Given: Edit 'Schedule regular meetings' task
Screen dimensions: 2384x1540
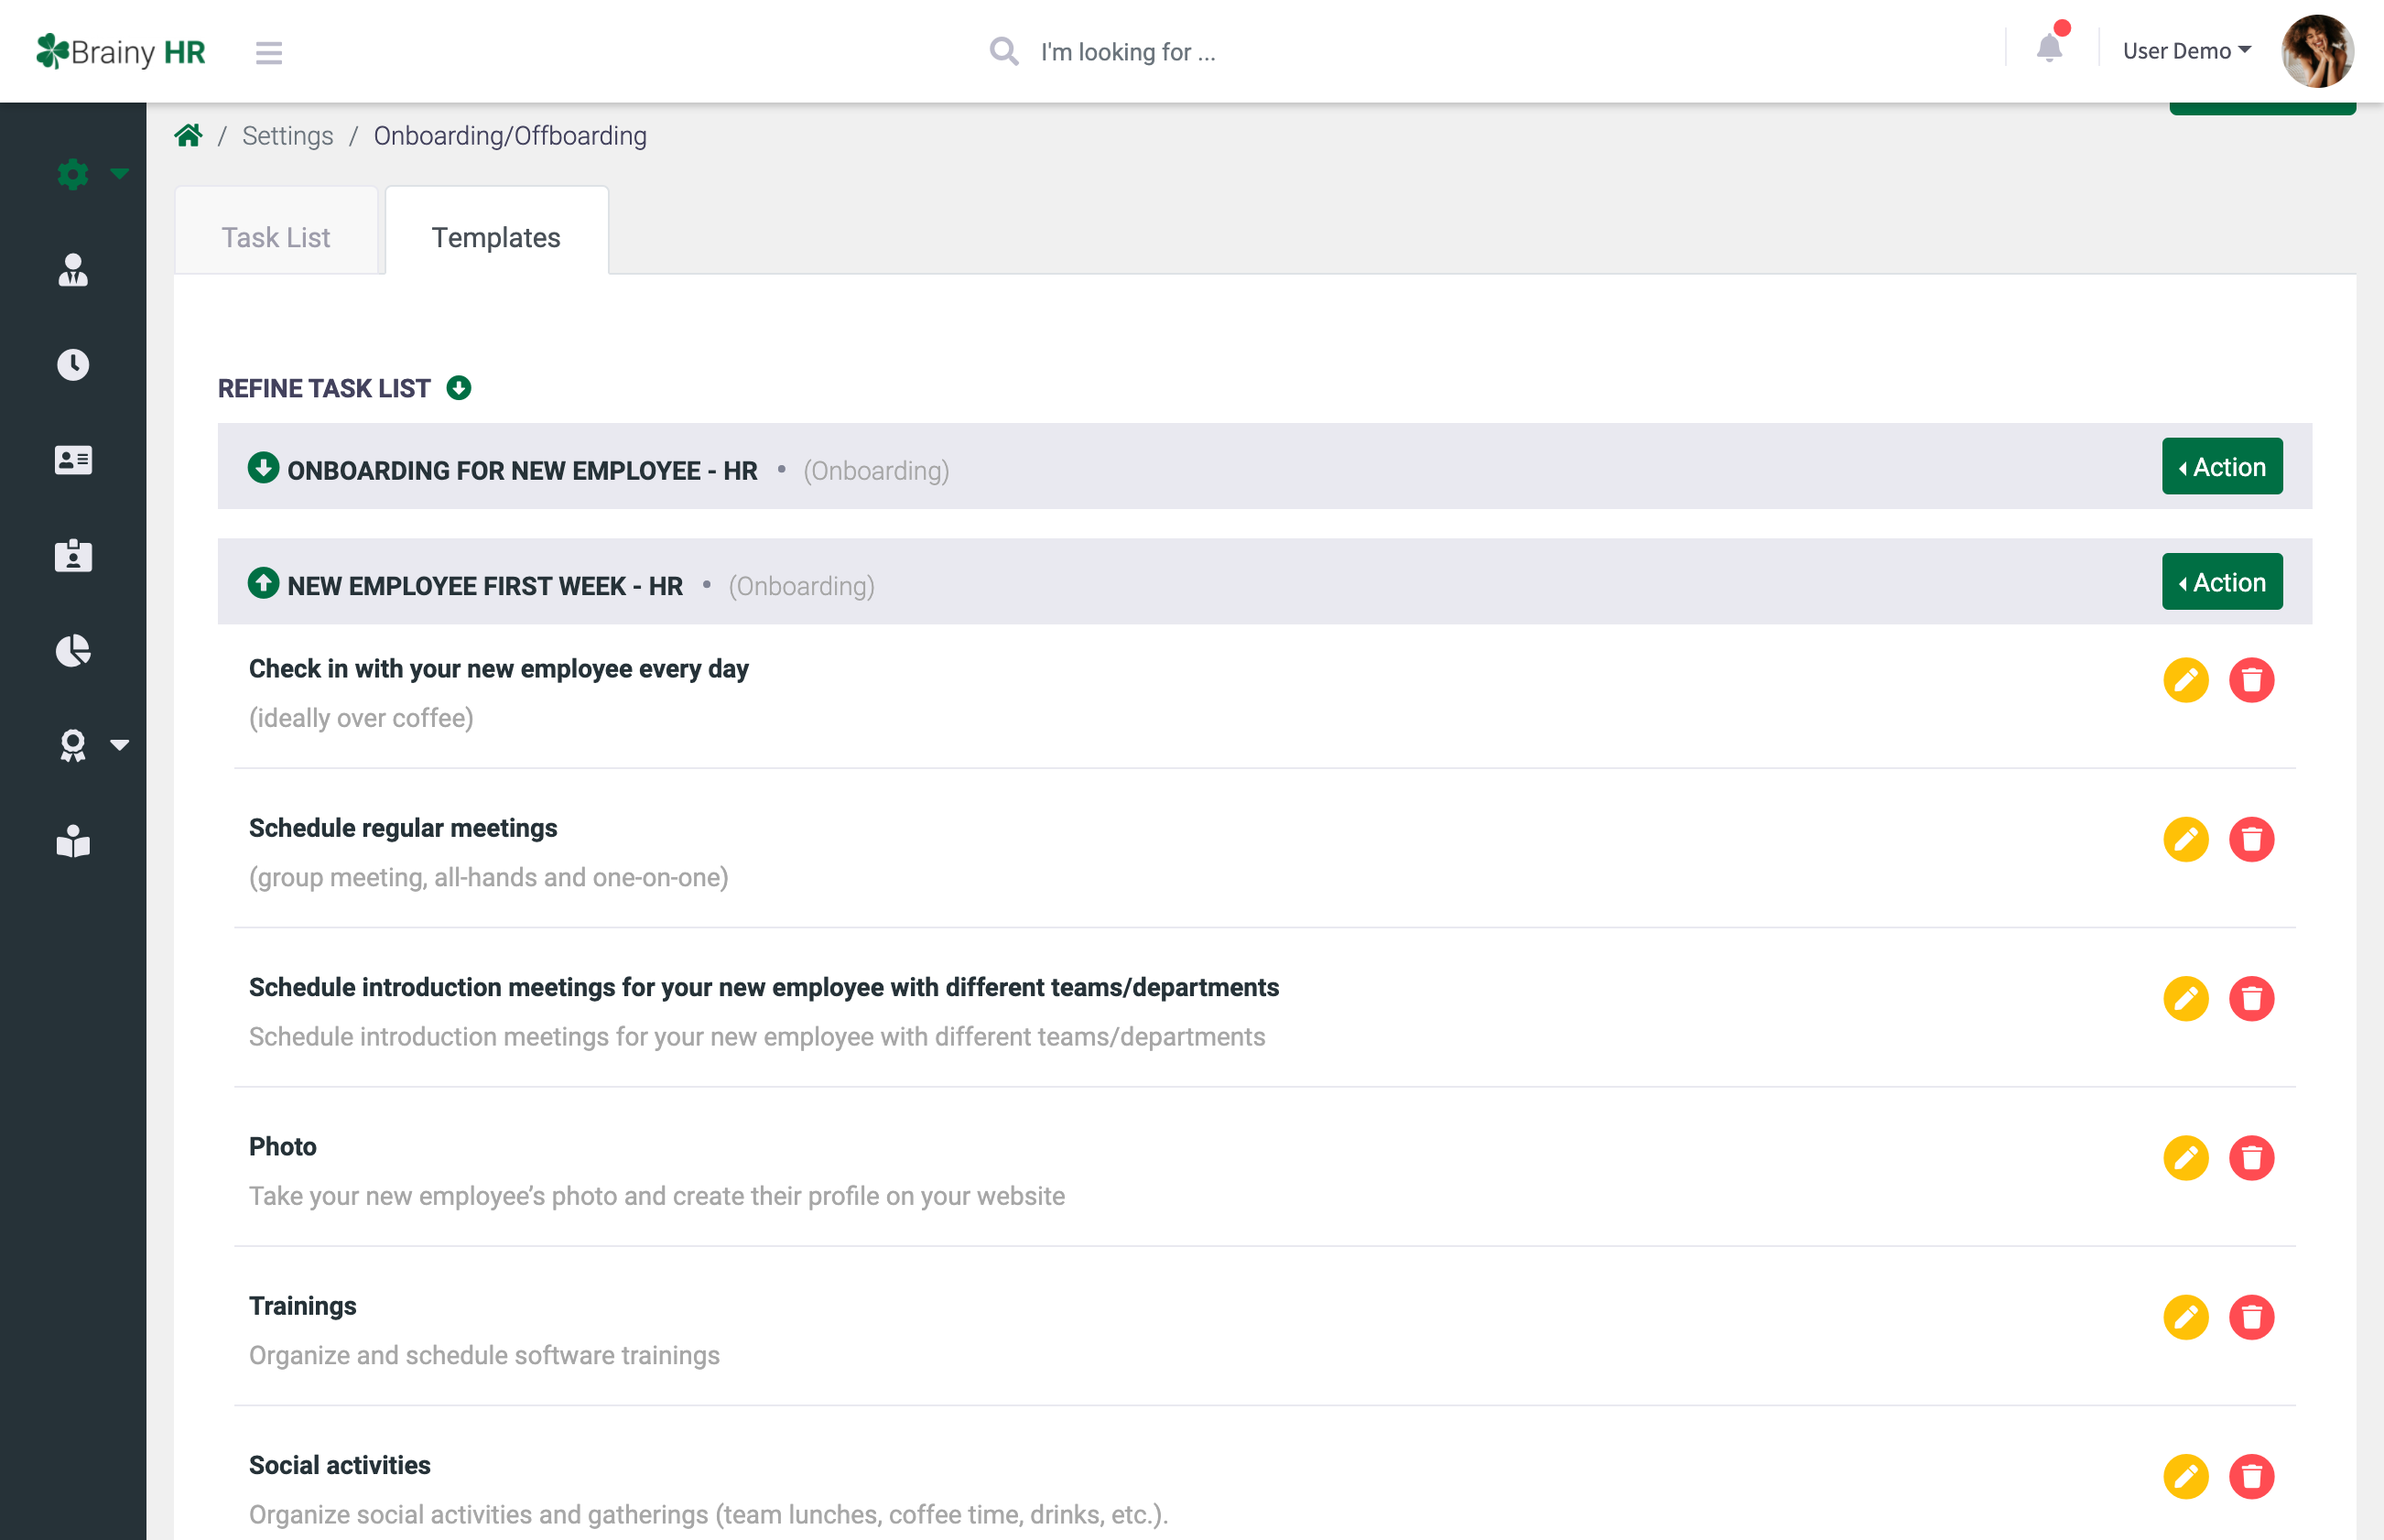Looking at the screenshot, I should click(x=2186, y=839).
